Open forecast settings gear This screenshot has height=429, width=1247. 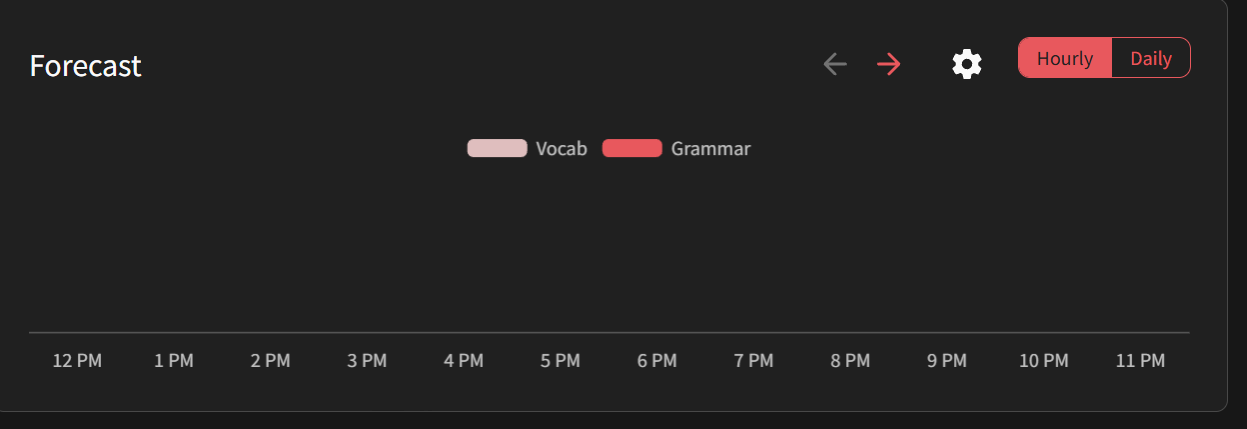pos(967,65)
